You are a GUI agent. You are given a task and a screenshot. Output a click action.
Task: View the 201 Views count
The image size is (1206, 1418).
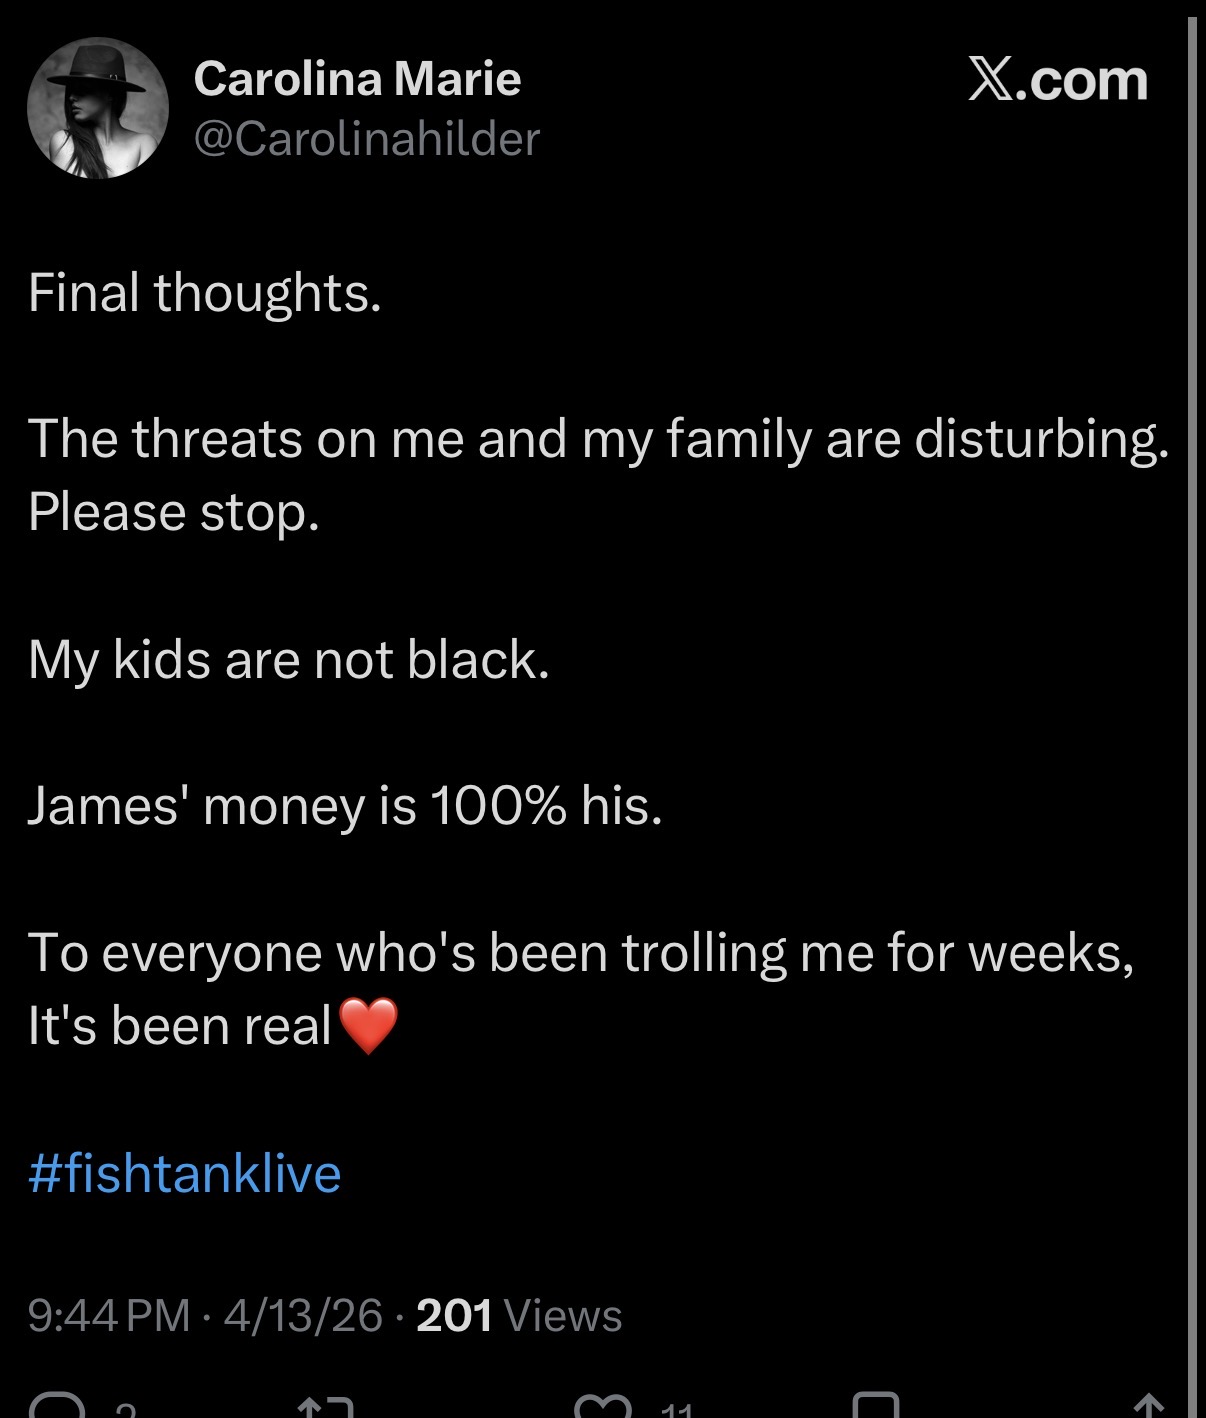[519, 1316]
